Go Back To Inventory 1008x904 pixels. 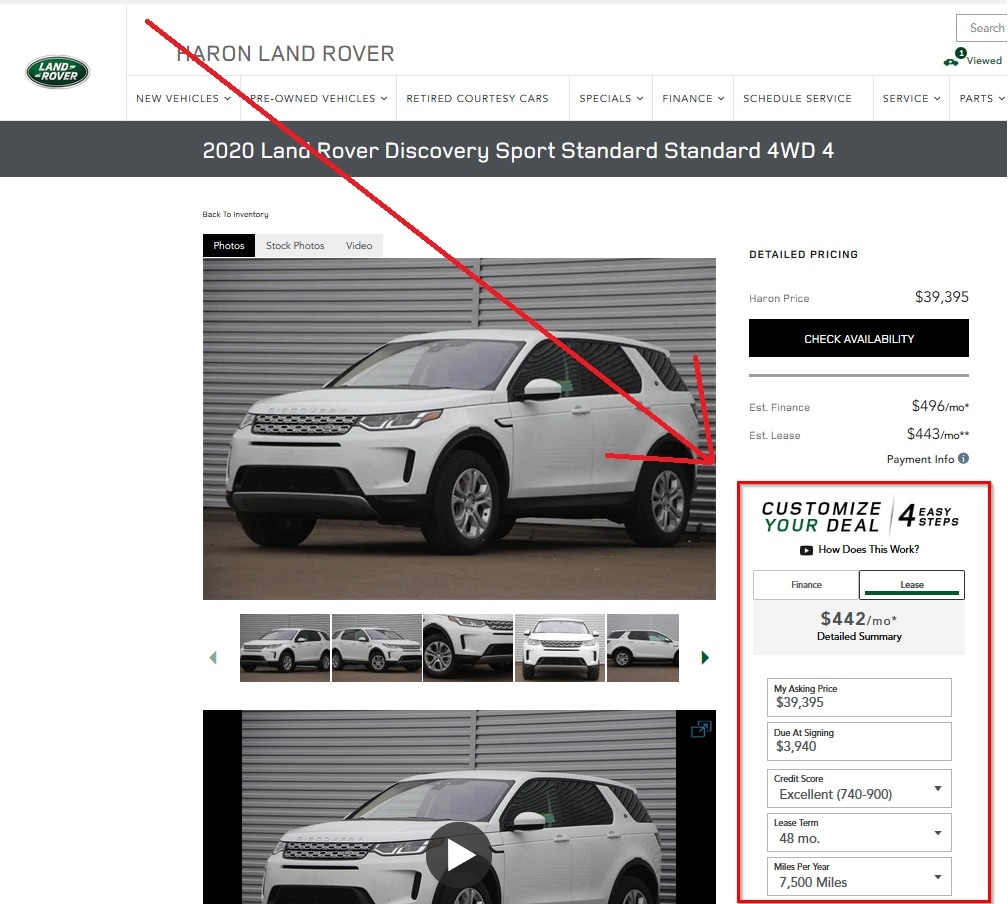235,214
